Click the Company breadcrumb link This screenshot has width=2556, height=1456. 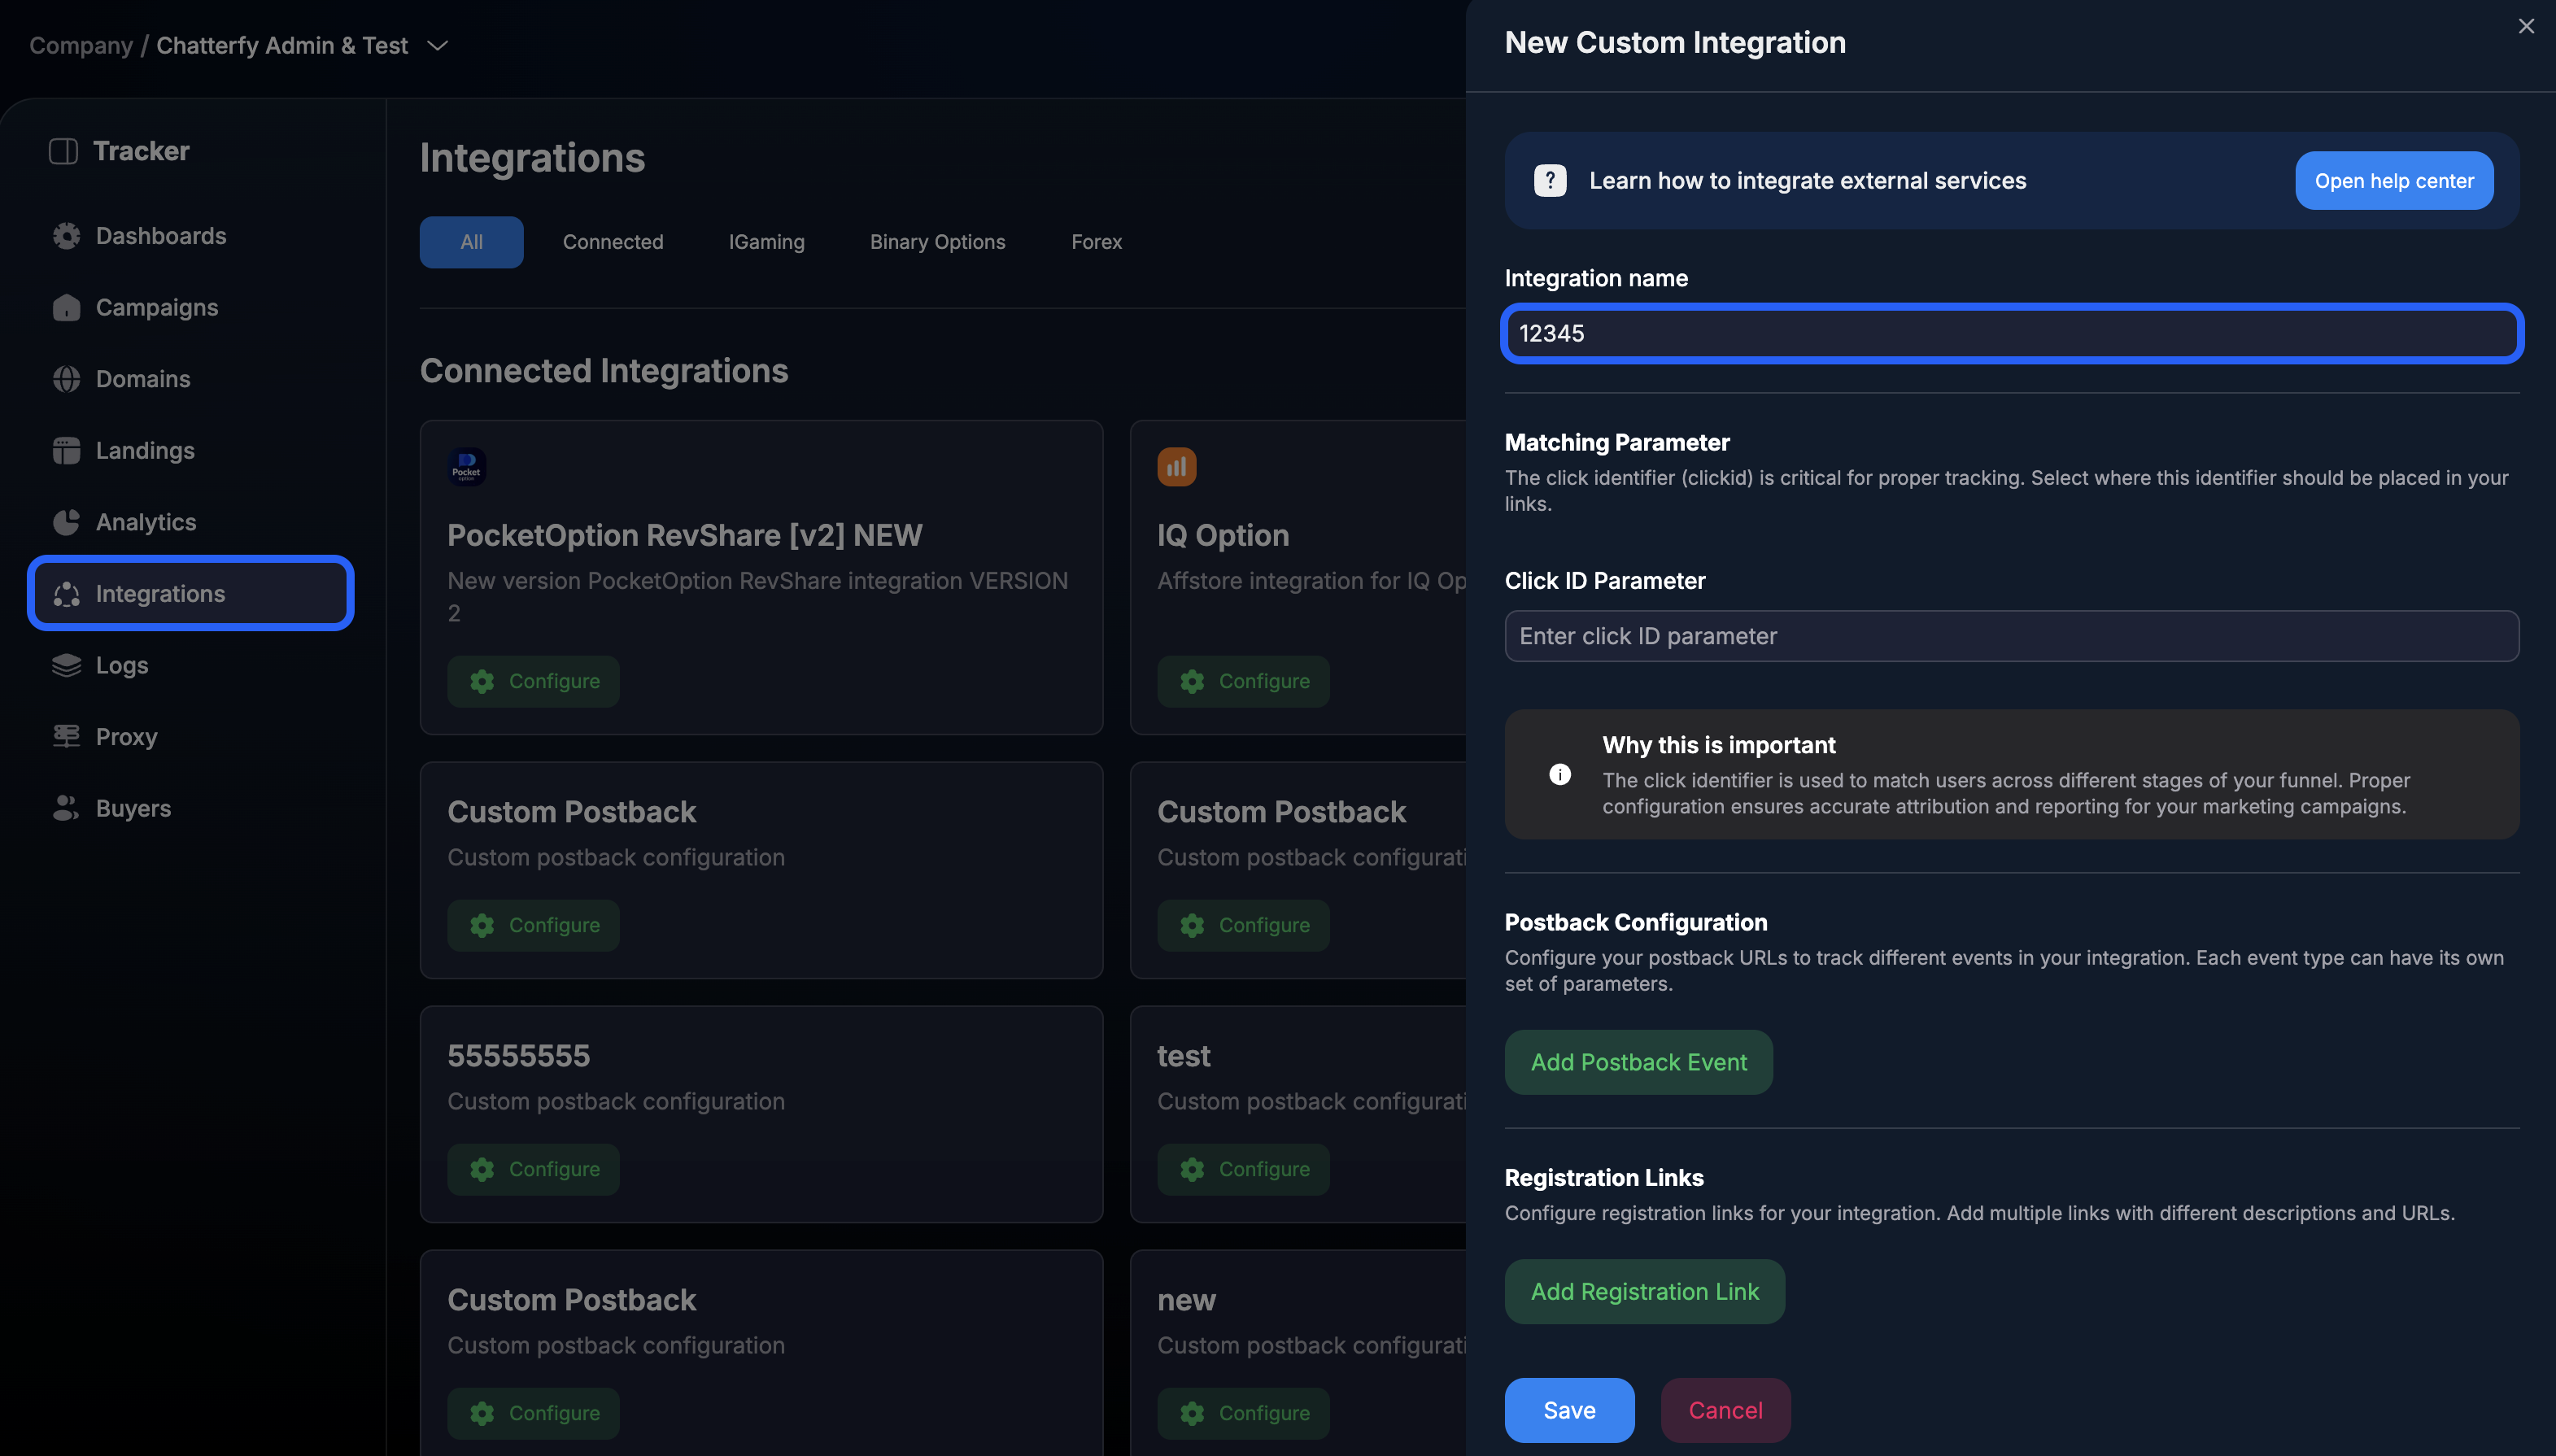[x=81, y=46]
